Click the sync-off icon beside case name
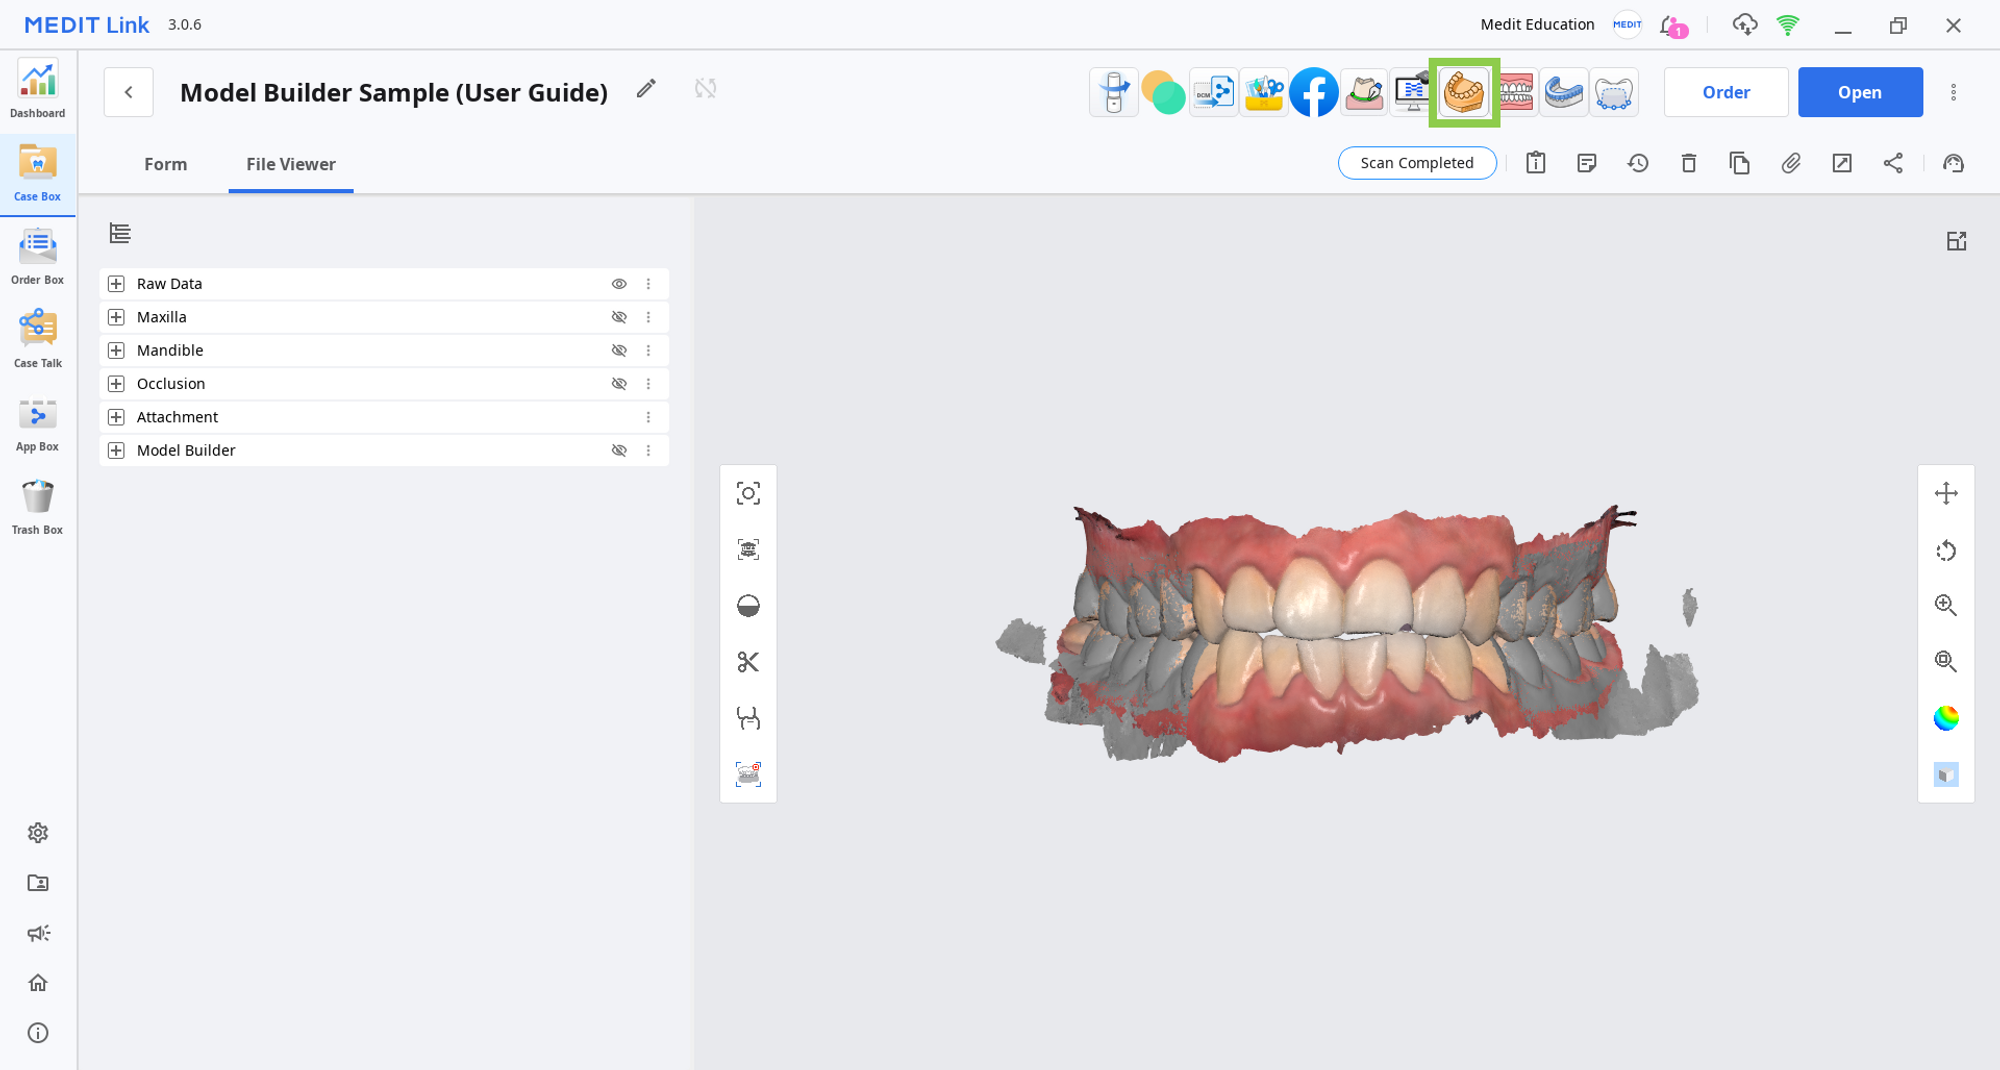This screenshot has width=2000, height=1070. point(706,89)
